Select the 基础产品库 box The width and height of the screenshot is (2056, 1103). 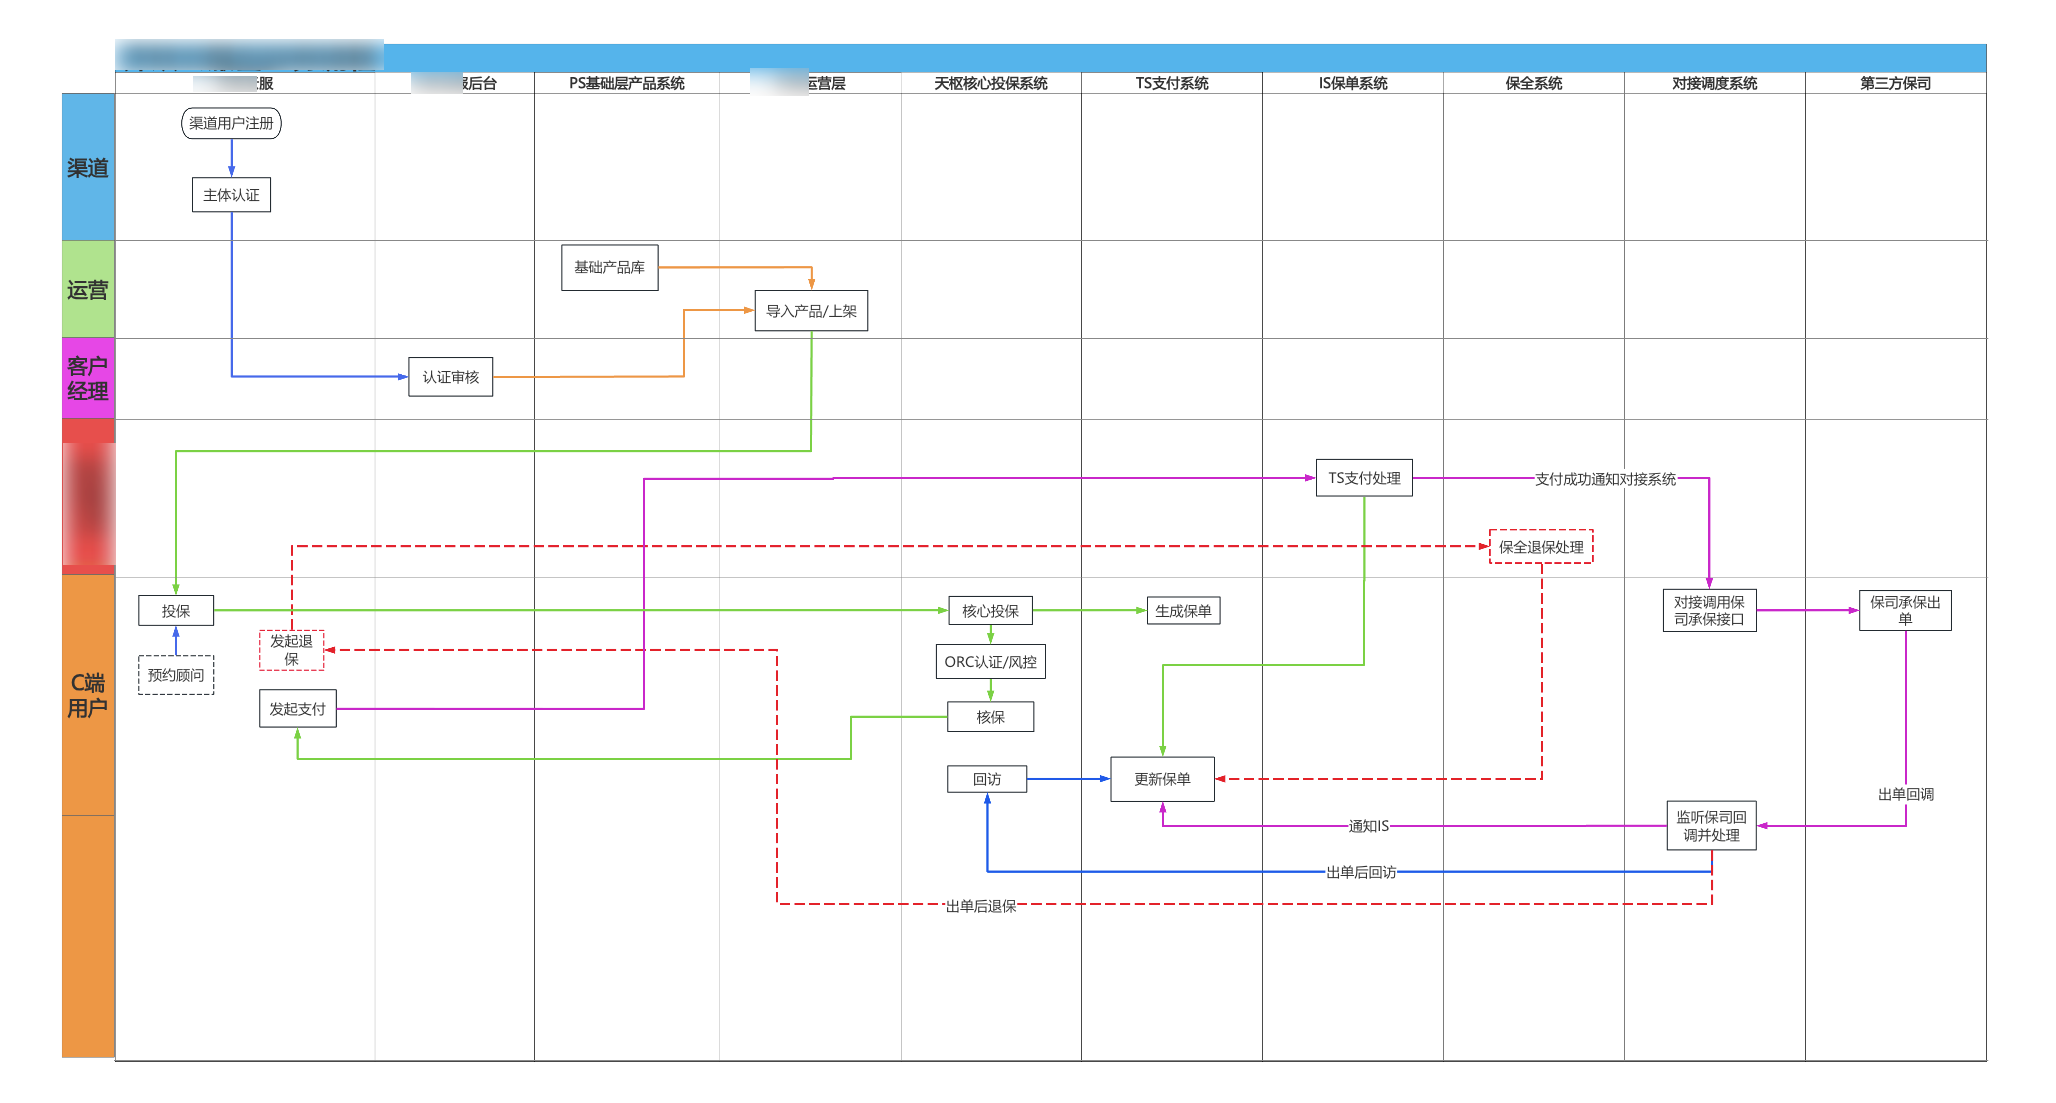click(610, 267)
